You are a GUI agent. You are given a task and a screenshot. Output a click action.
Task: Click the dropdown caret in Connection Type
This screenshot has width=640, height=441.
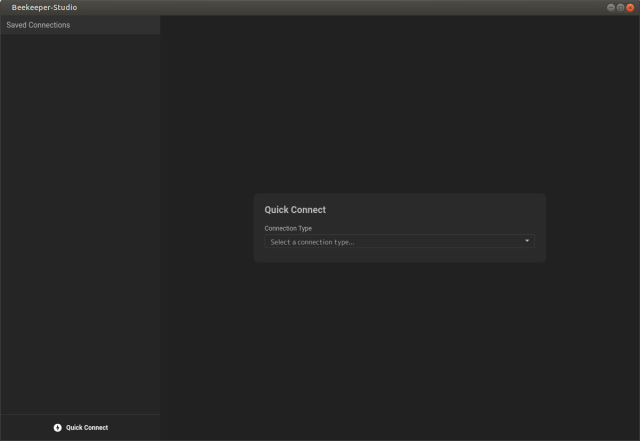pos(527,241)
